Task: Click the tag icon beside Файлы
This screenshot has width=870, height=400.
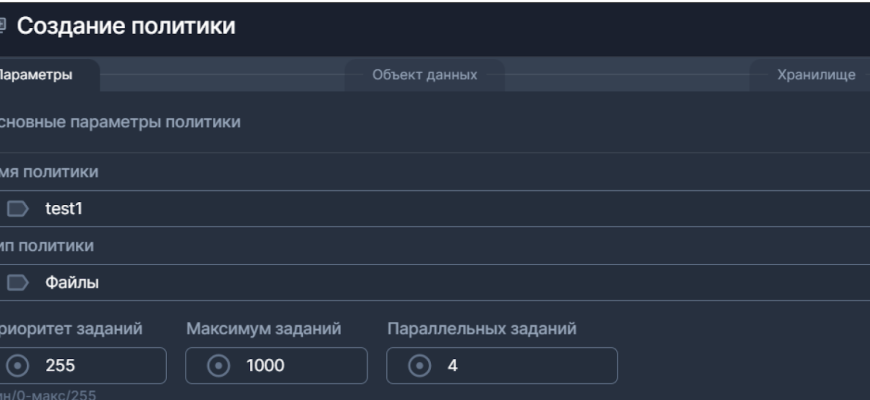Action: tap(18, 283)
